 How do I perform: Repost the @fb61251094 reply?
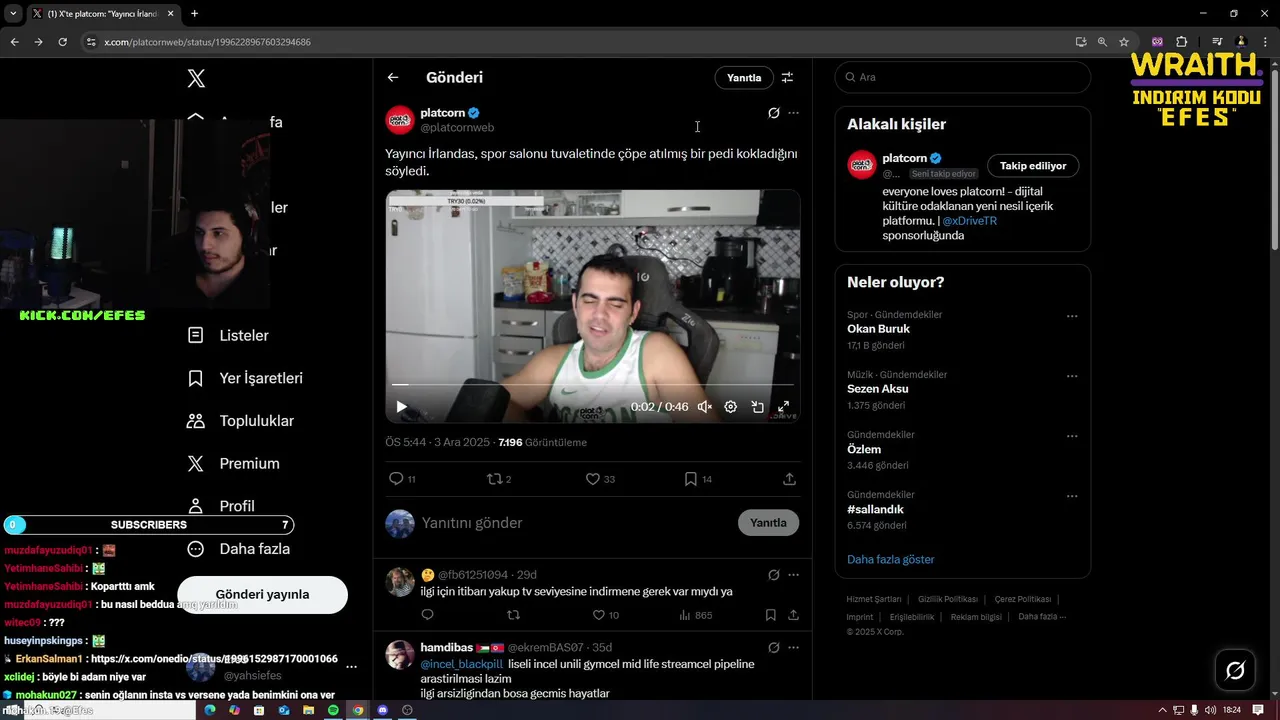coord(514,615)
